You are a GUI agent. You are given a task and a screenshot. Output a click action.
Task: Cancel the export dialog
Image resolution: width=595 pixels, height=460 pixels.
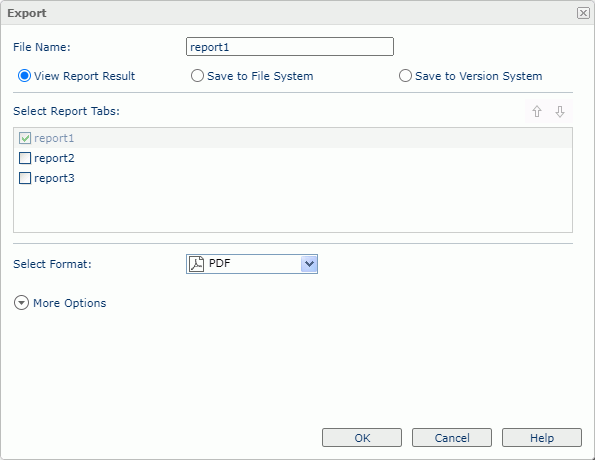pos(452,438)
